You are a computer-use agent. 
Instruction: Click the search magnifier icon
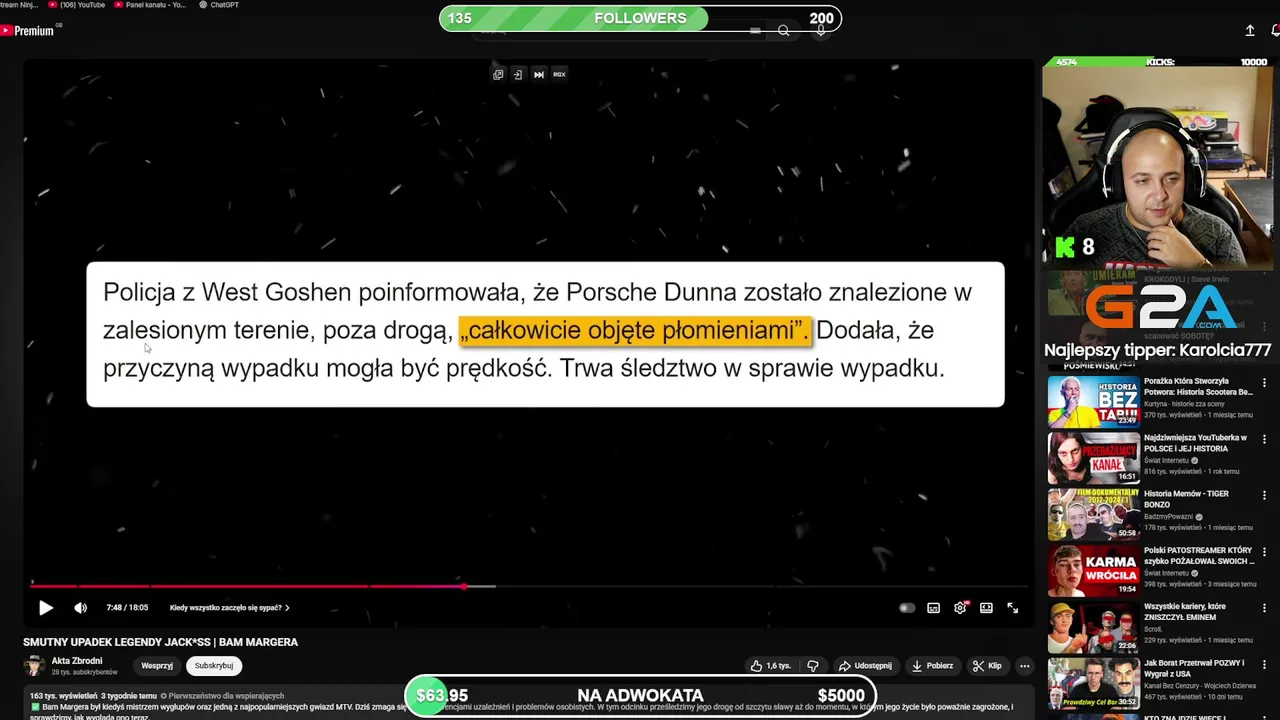783,31
